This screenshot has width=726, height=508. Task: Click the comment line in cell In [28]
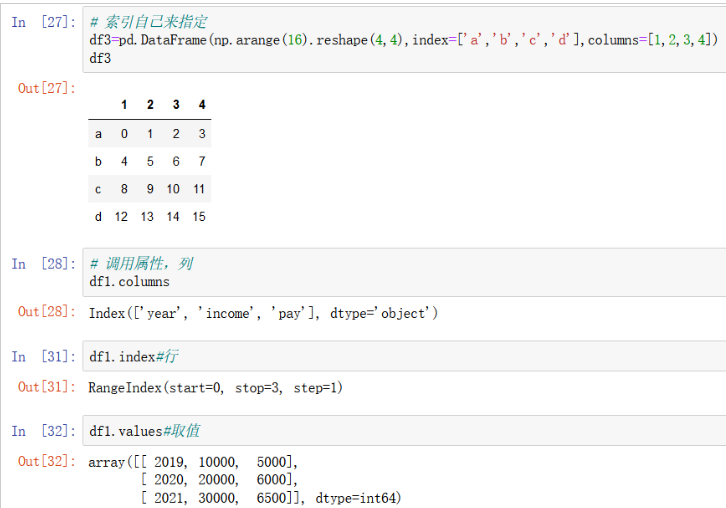tap(142, 263)
